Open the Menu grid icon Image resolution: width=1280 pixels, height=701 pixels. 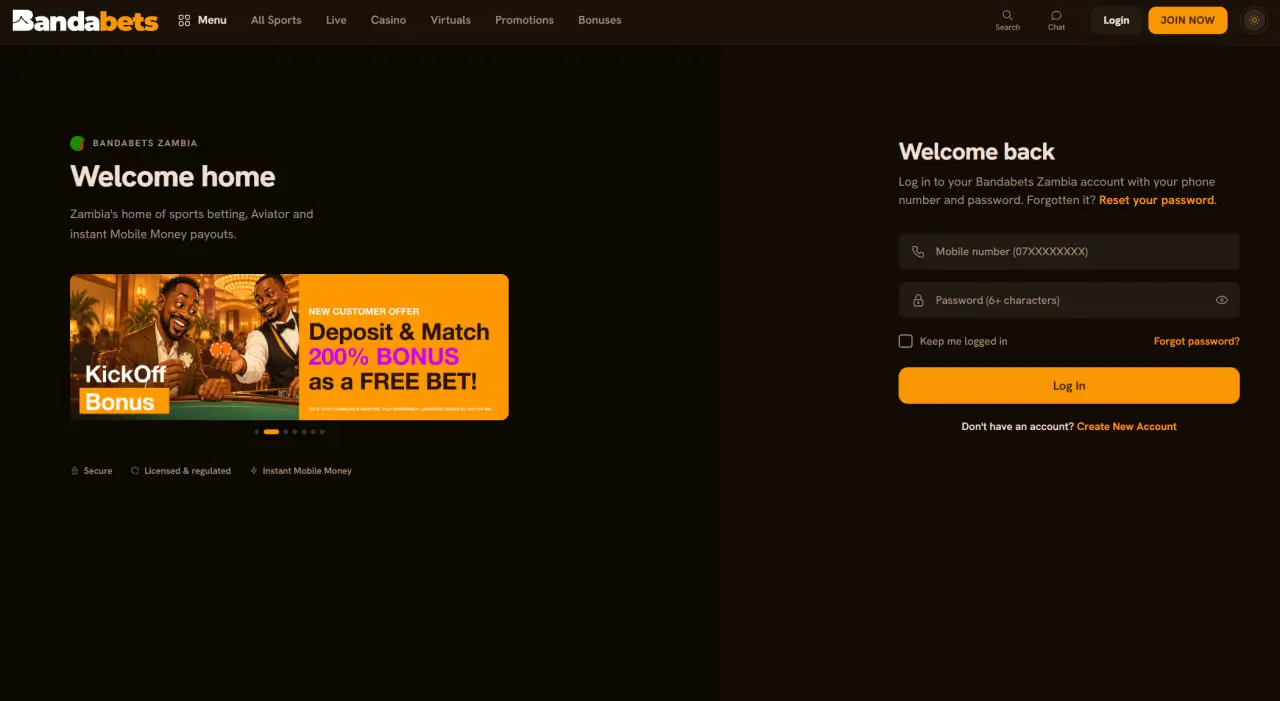click(x=184, y=20)
